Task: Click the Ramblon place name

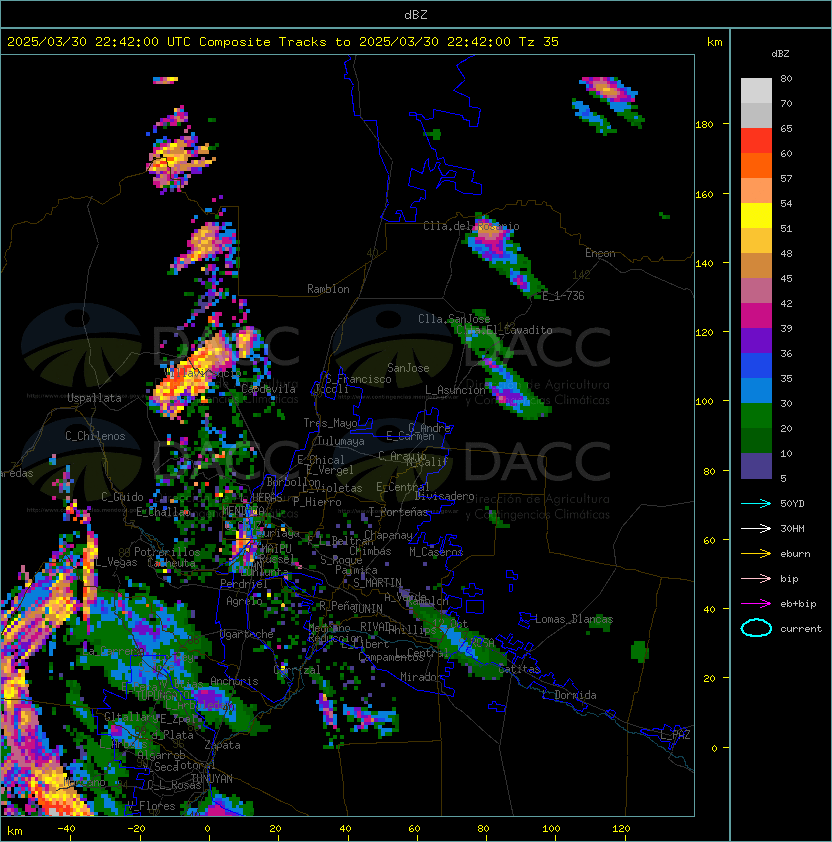Action: pos(328,289)
